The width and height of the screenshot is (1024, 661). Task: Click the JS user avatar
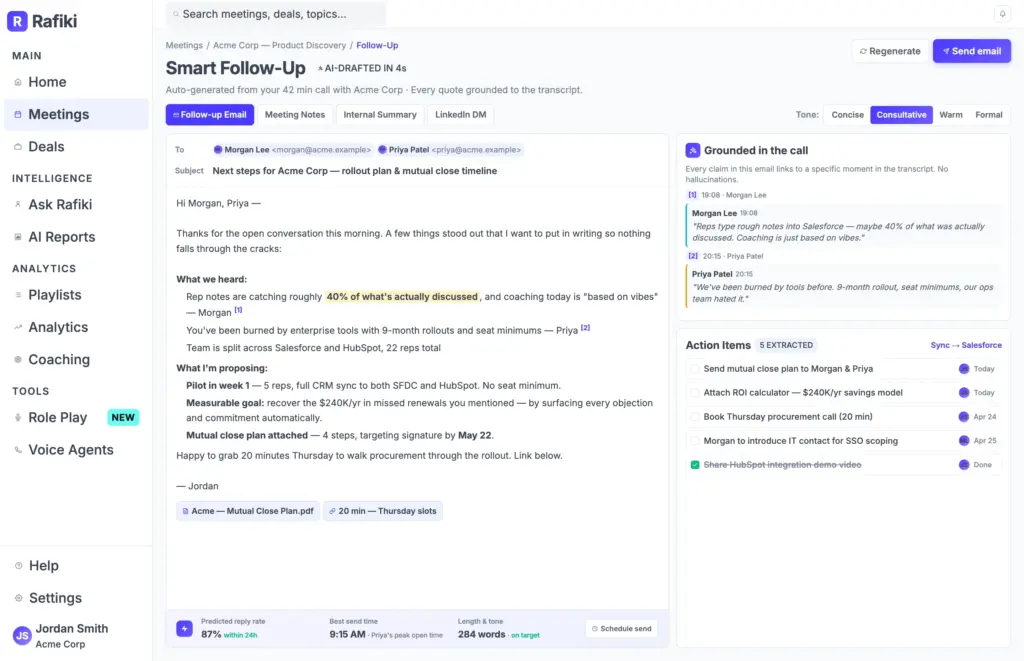[x=22, y=636]
